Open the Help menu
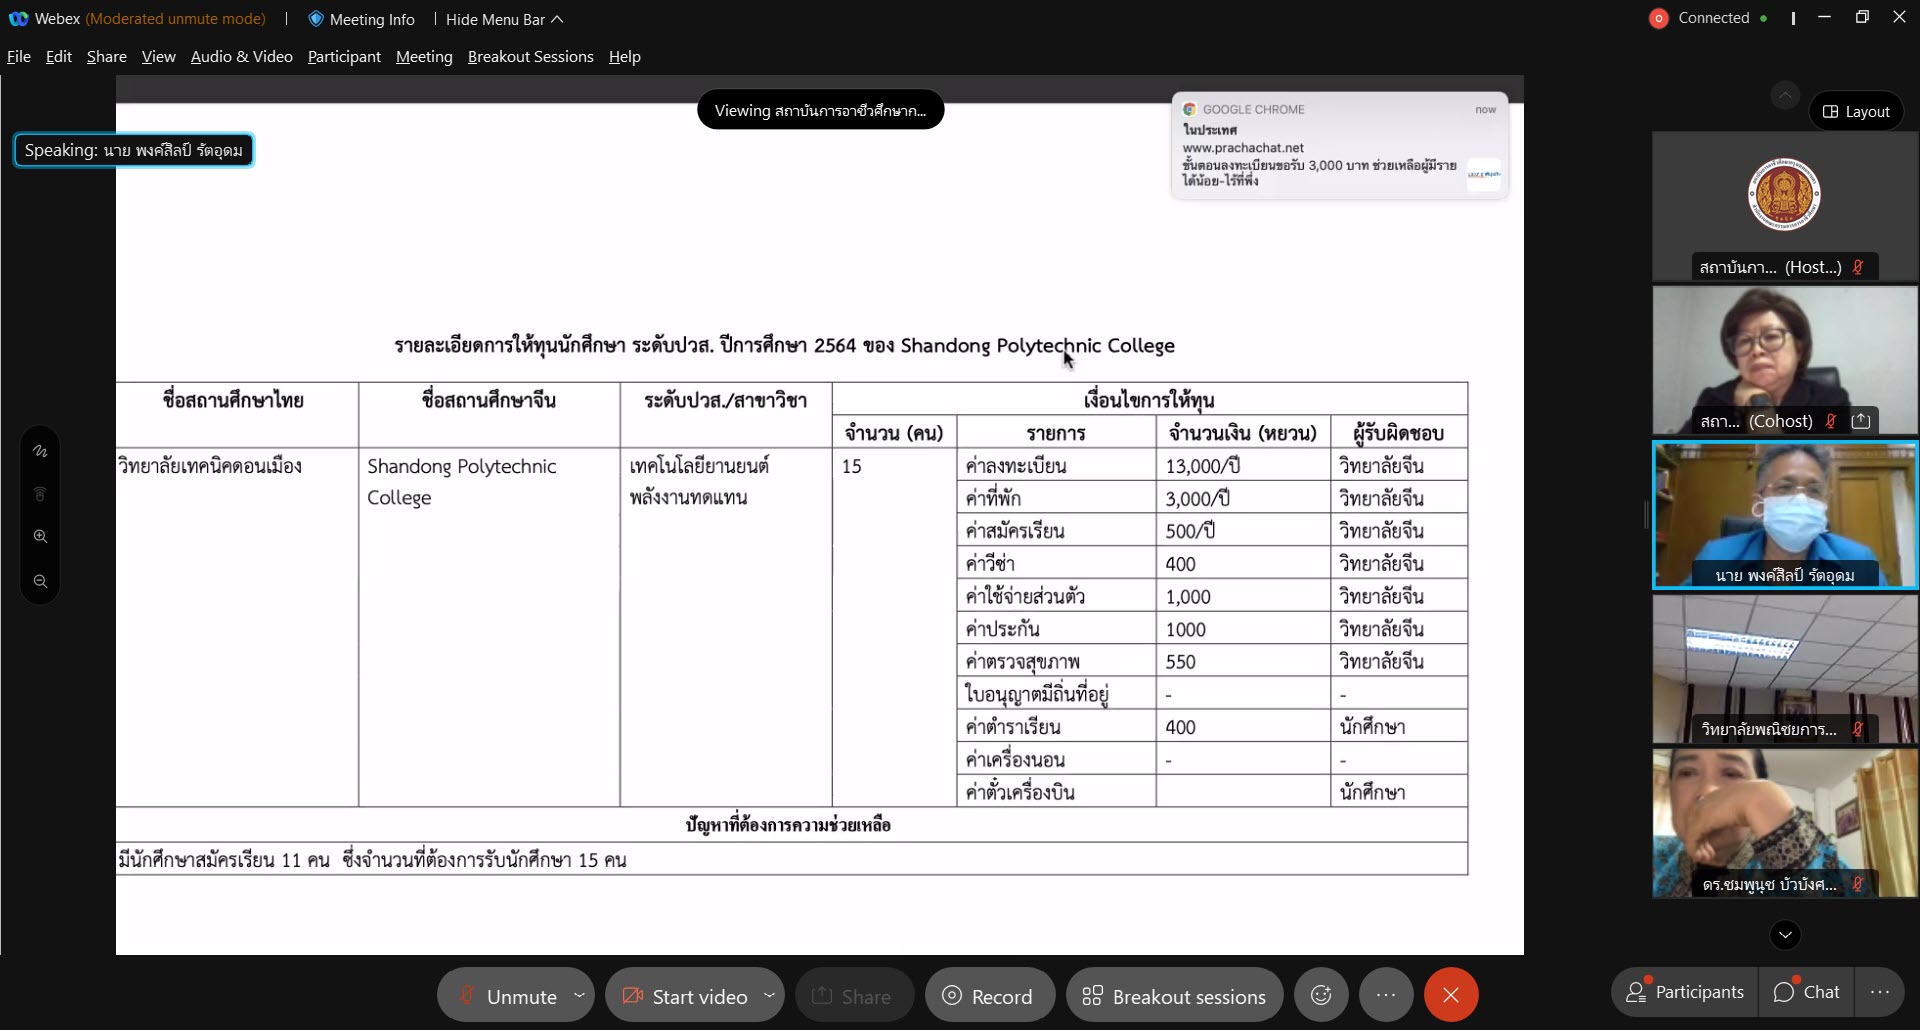Image resolution: width=1920 pixels, height=1030 pixels. pyautogui.click(x=625, y=57)
